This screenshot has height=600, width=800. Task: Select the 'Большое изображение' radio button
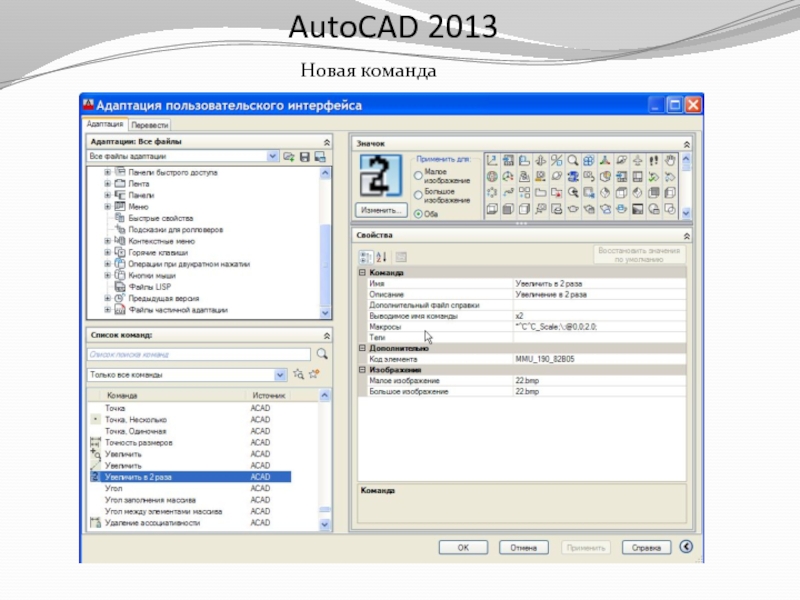[x=418, y=193]
